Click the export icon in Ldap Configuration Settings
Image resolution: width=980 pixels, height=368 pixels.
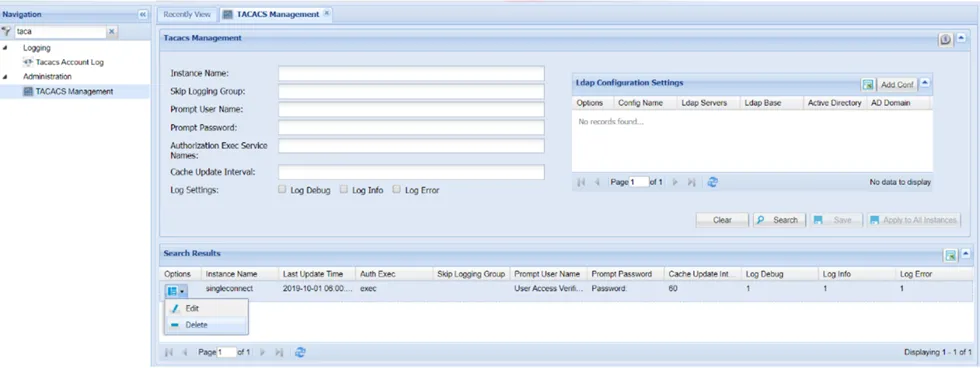[868, 84]
